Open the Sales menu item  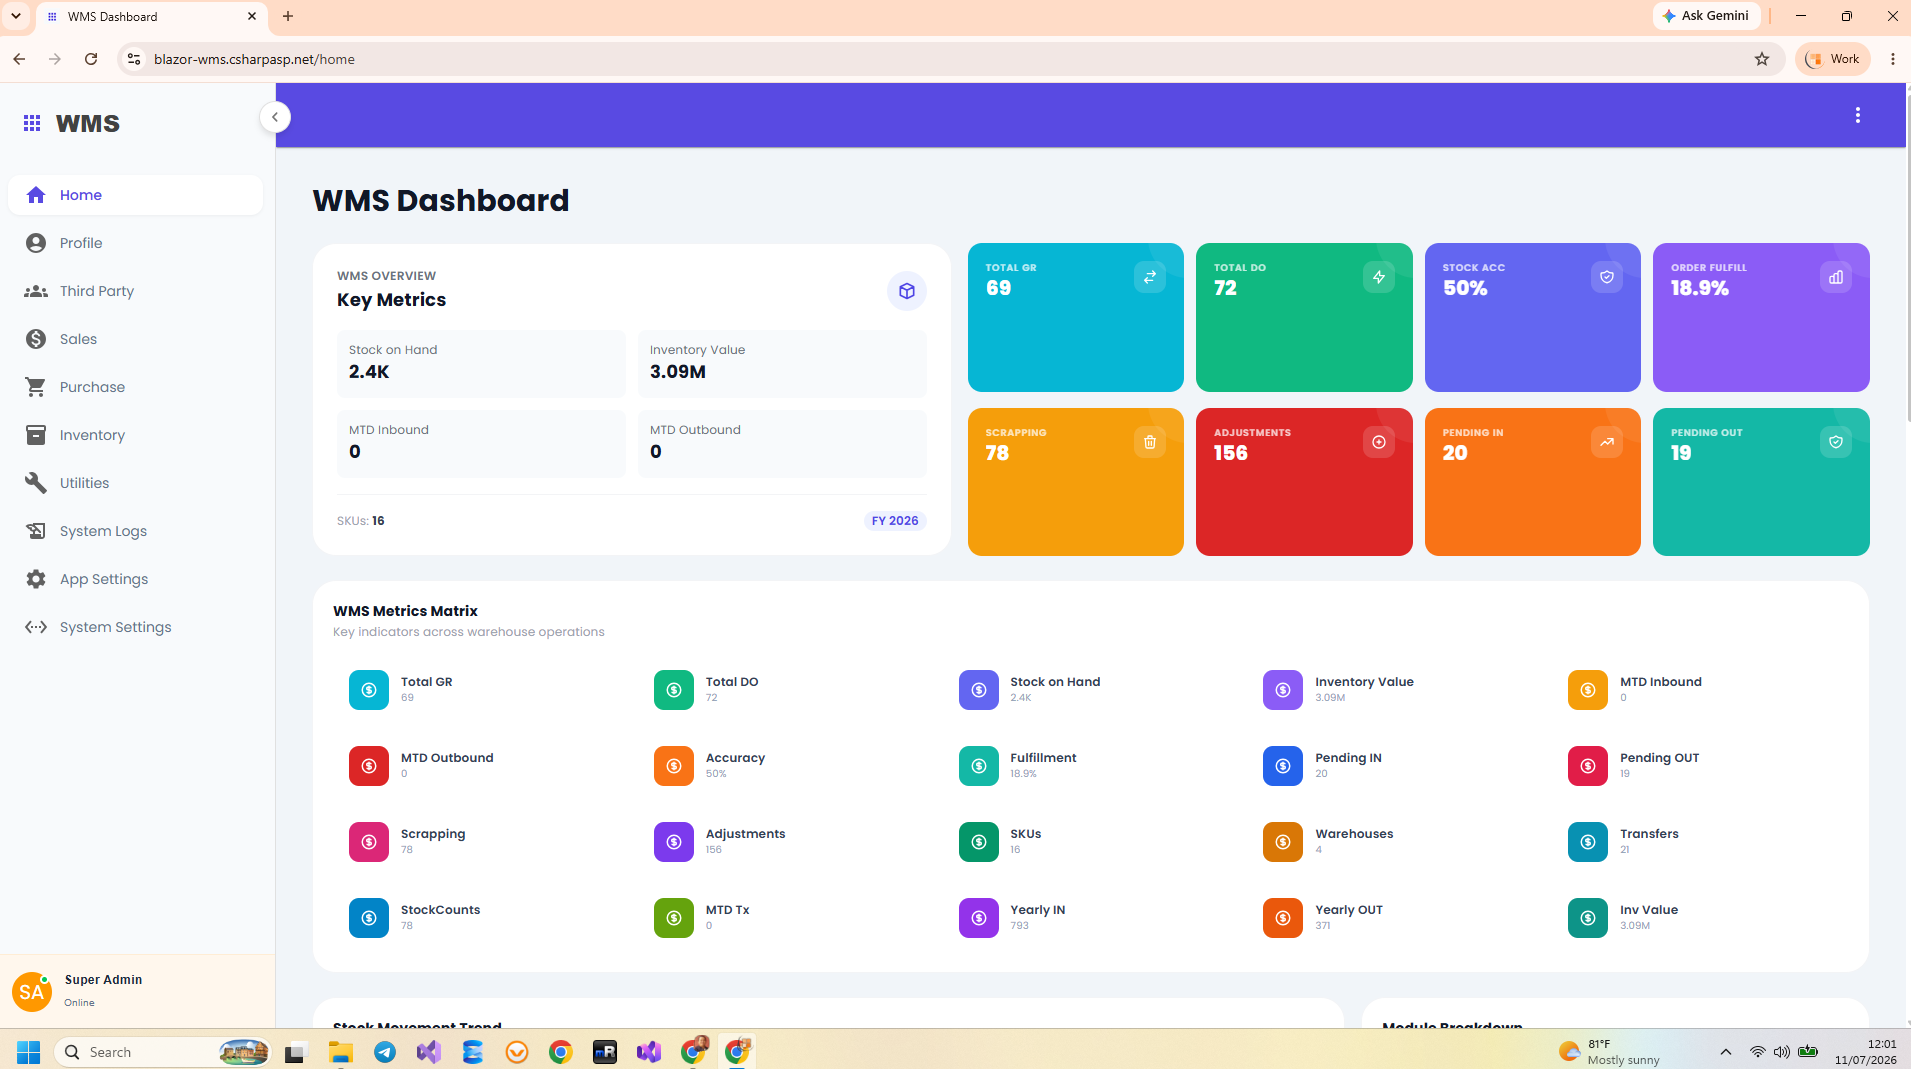tap(135, 339)
